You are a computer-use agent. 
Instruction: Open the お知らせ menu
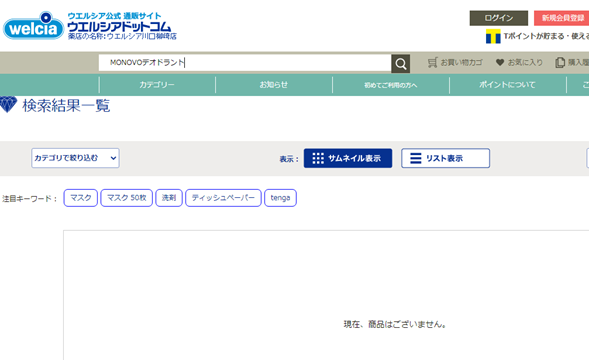pos(274,85)
